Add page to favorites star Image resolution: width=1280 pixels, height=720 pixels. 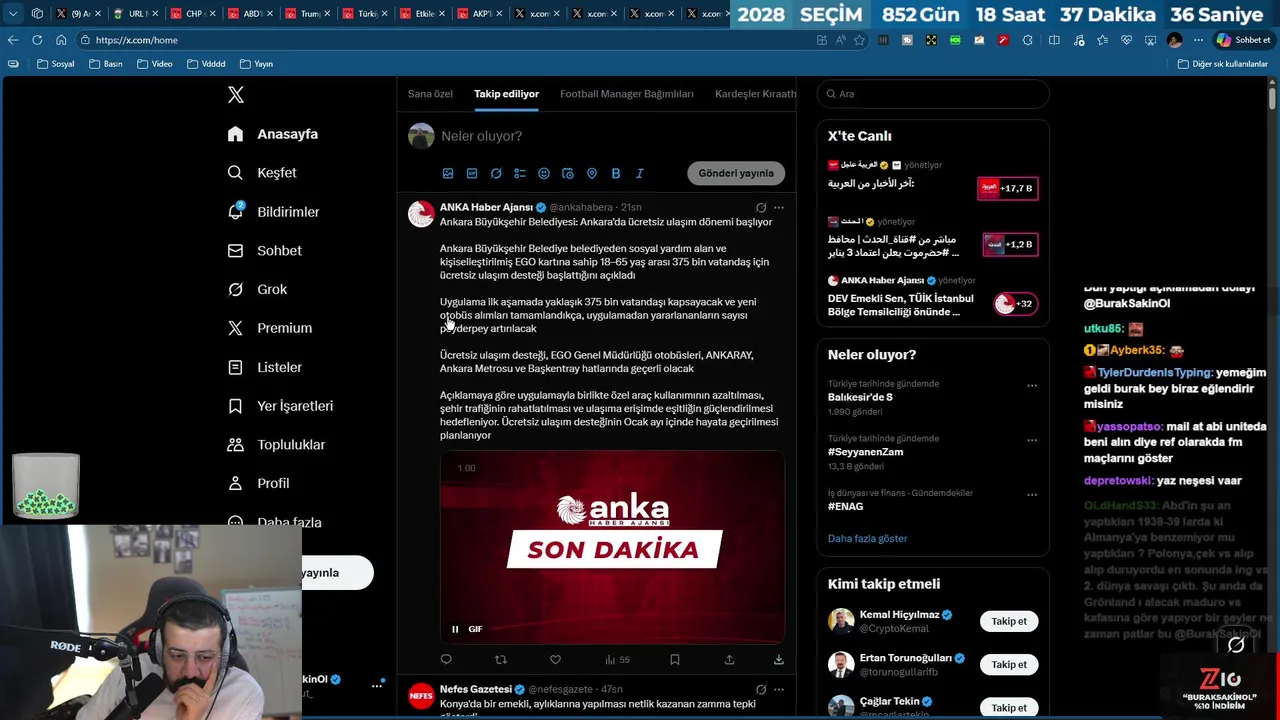tap(860, 40)
